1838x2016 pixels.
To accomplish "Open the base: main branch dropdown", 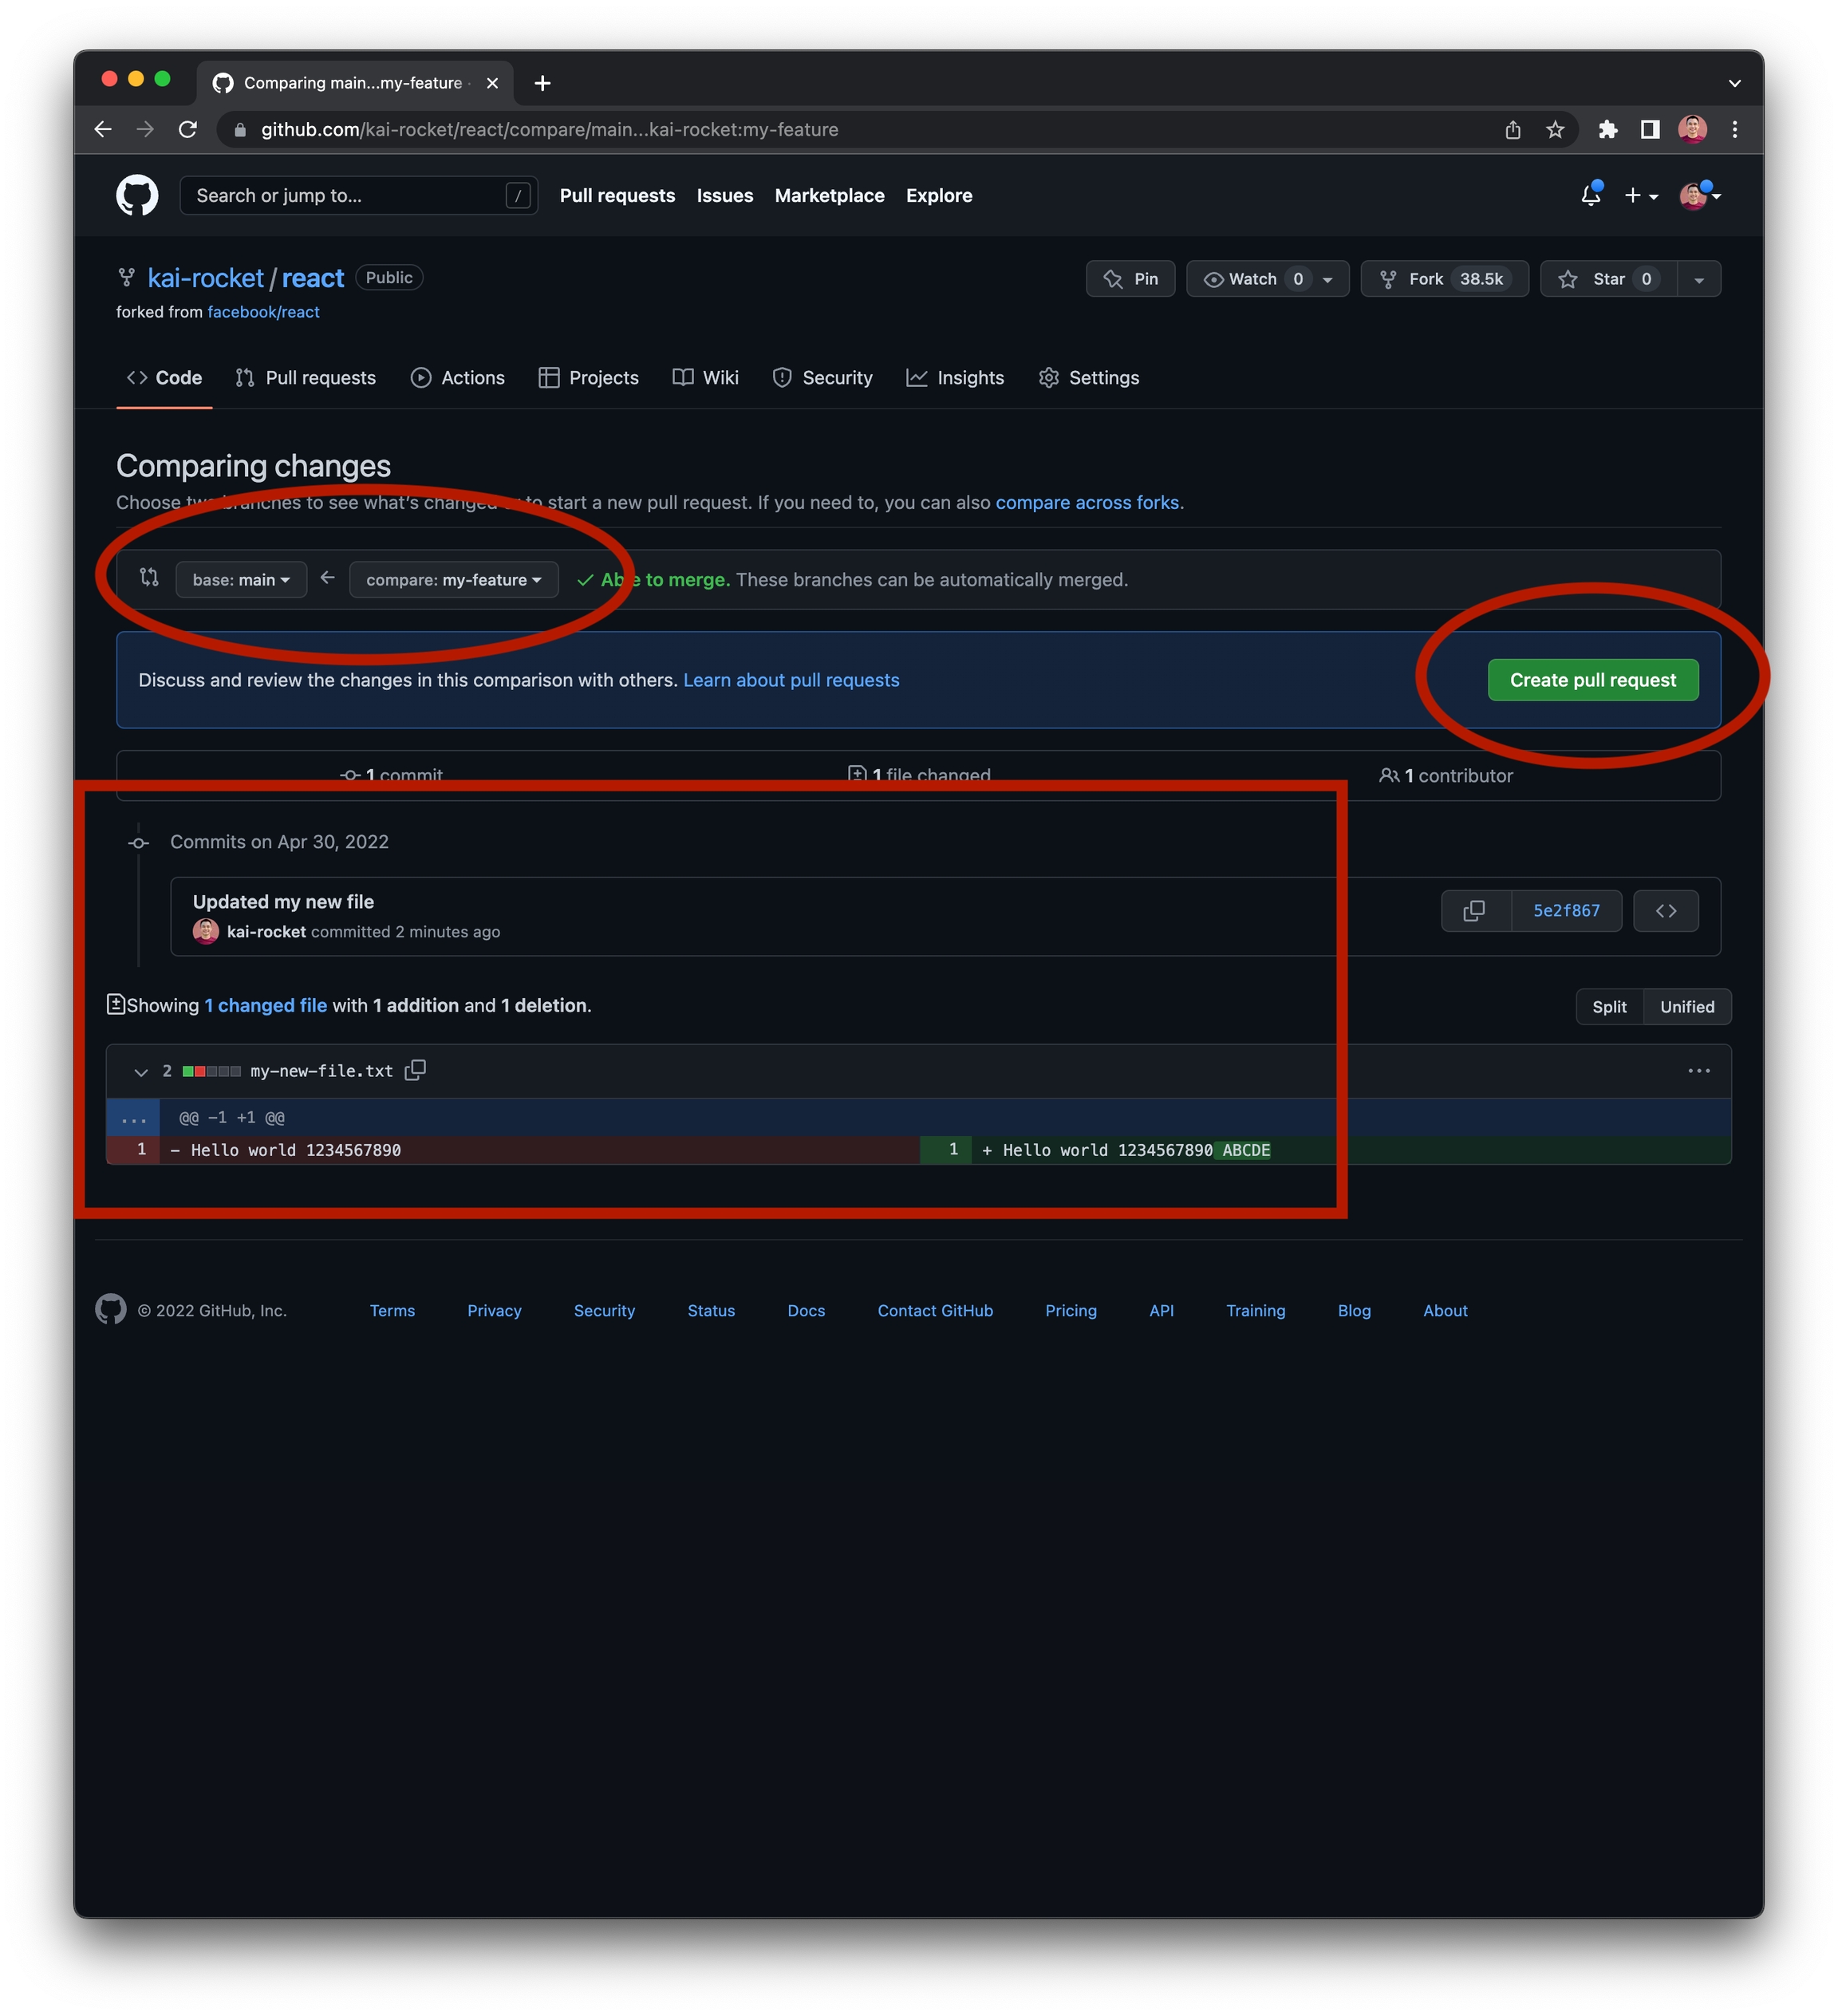I will coord(241,580).
